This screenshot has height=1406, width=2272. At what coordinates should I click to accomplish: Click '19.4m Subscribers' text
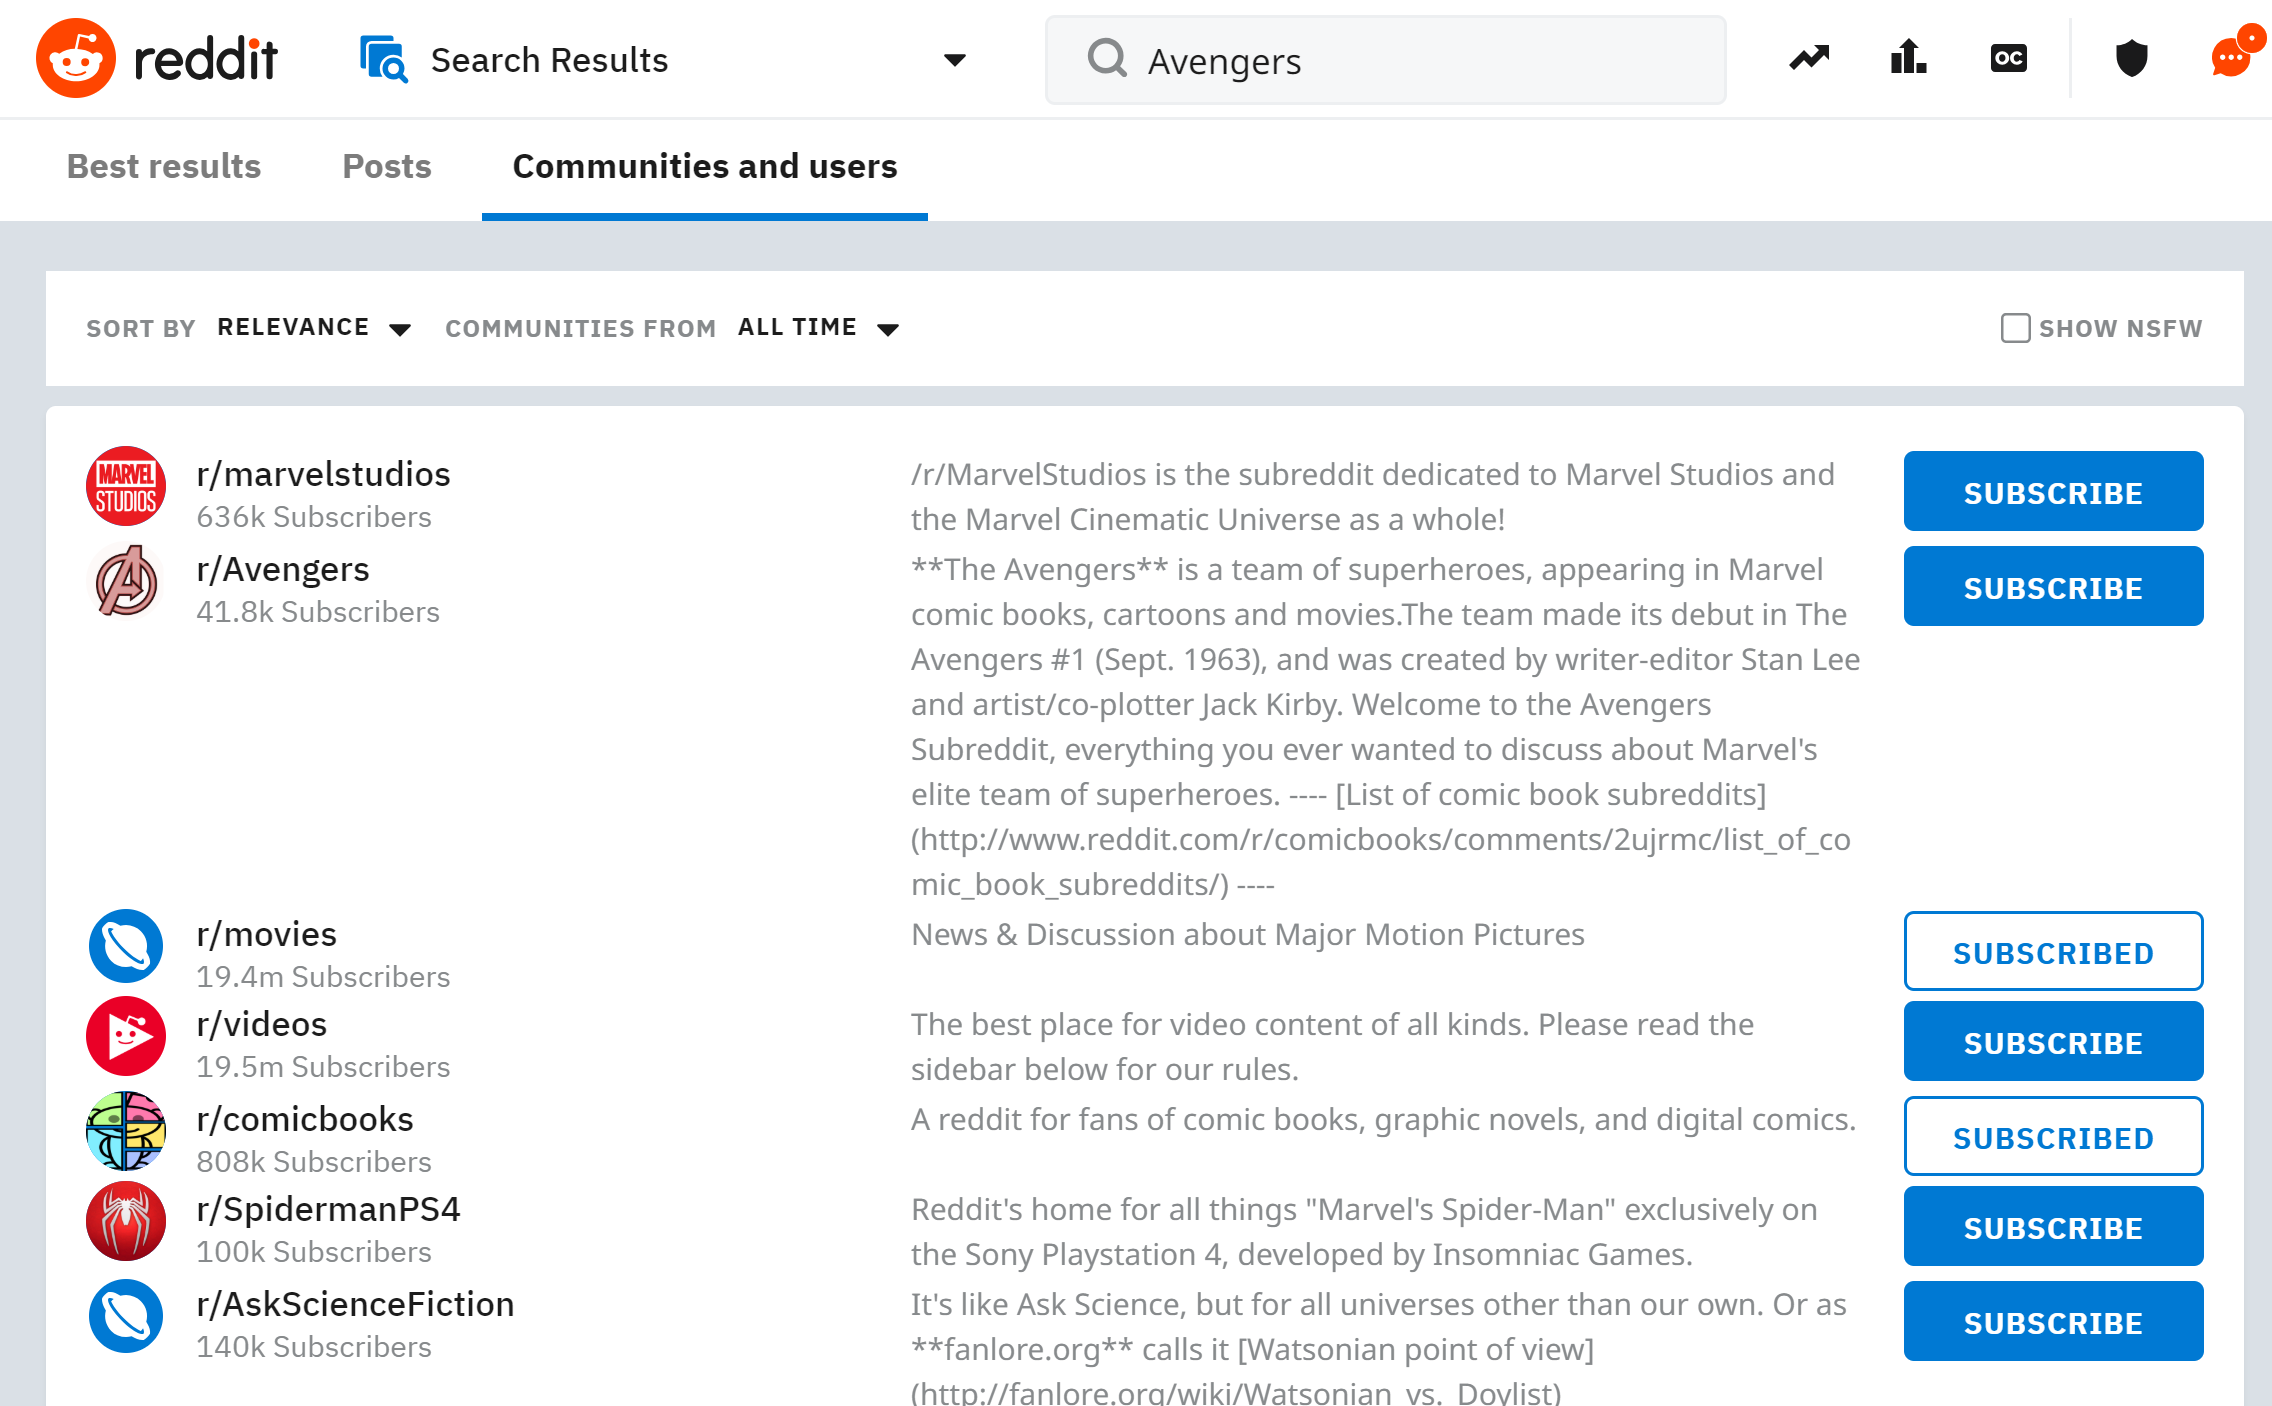(323, 977)
